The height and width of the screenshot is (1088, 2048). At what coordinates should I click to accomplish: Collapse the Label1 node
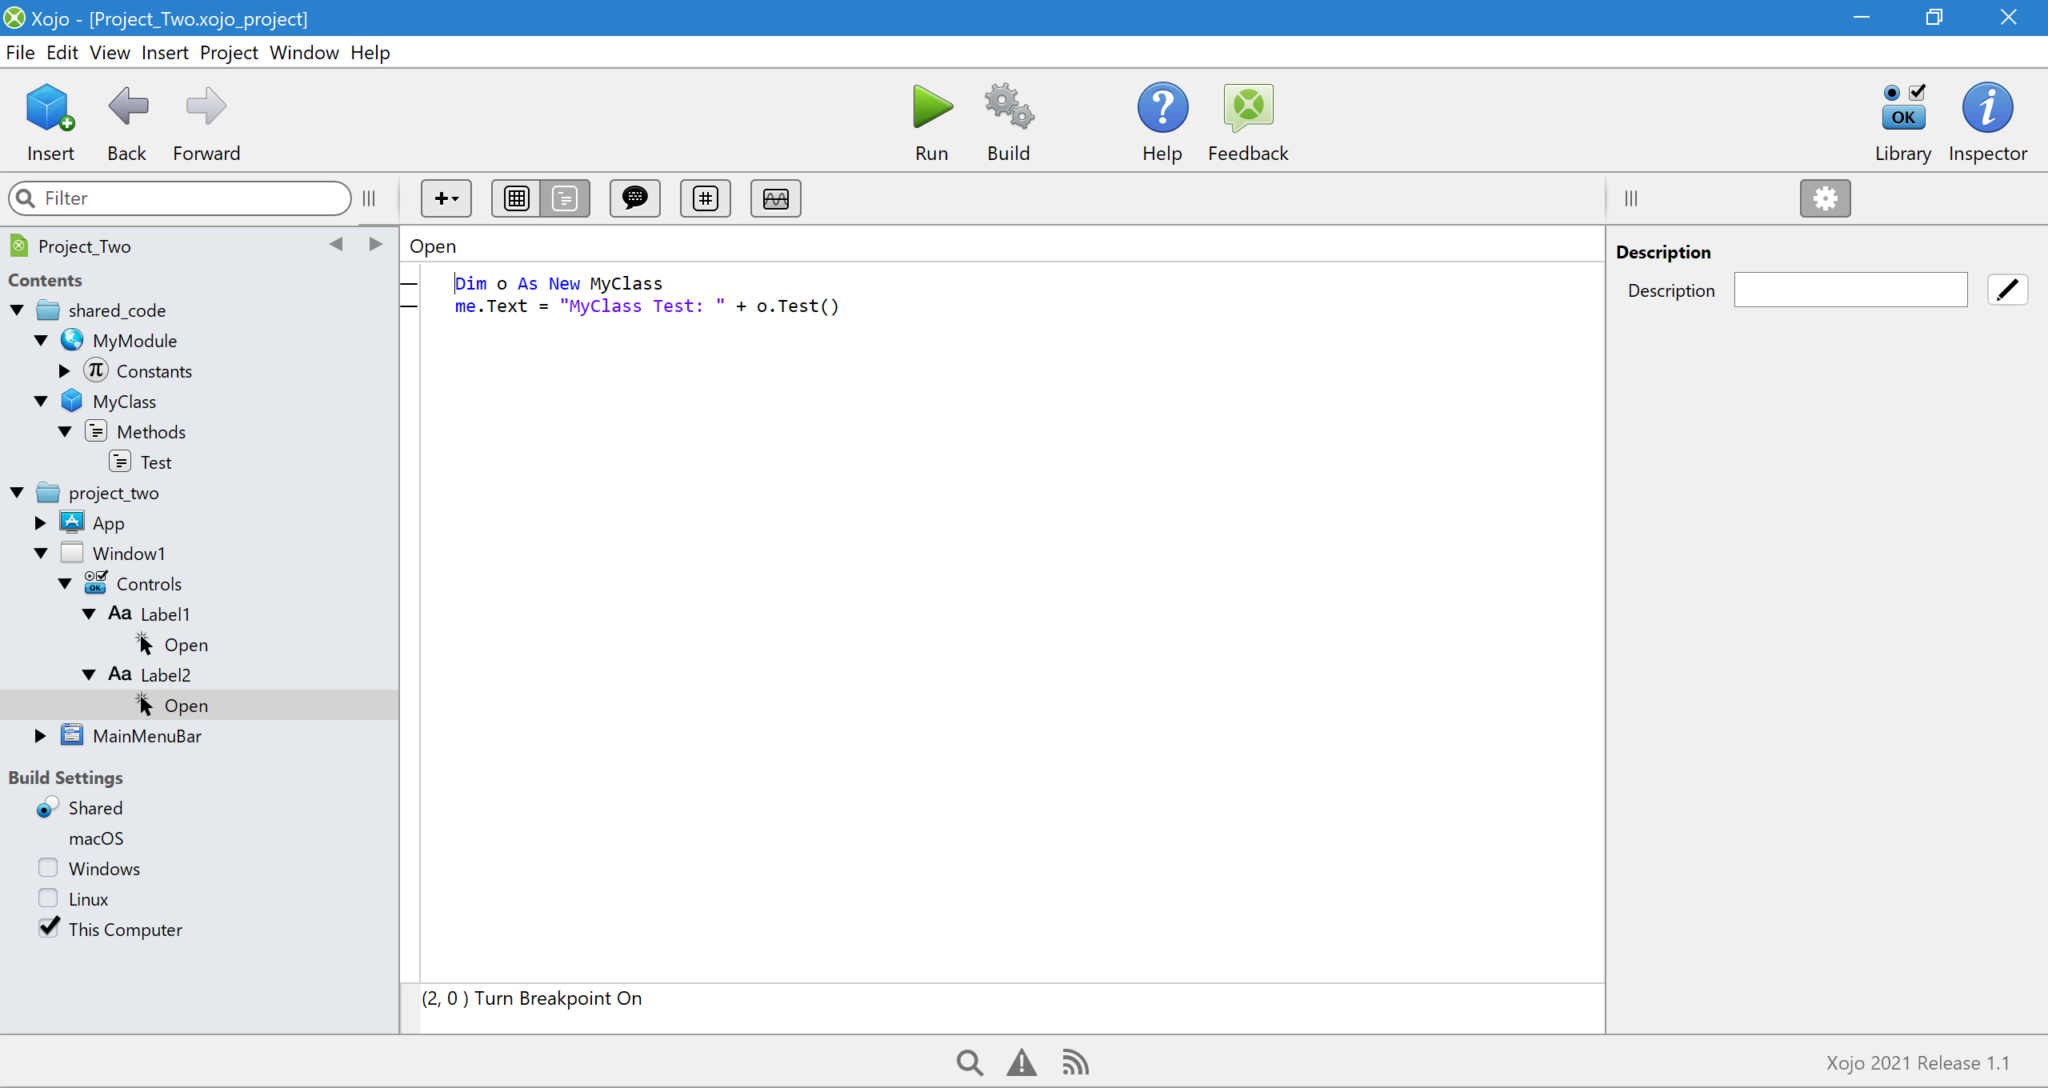pyautogui.click(x=89, y=614)
